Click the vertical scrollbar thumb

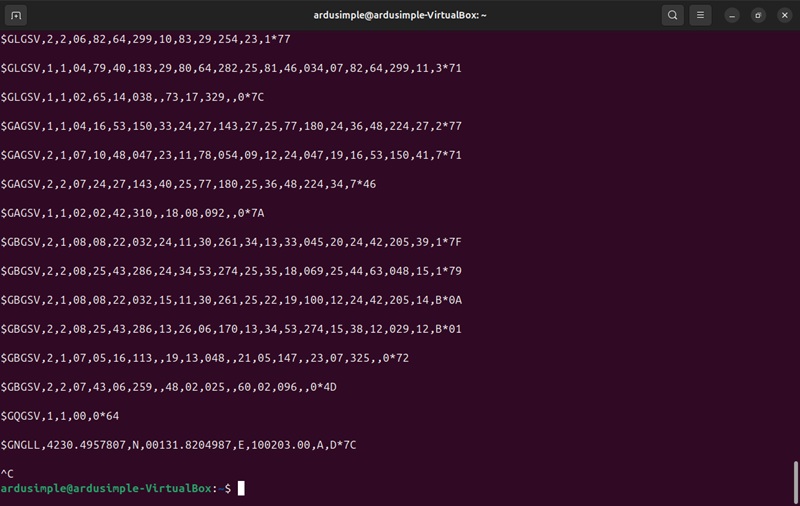[795, 481]
